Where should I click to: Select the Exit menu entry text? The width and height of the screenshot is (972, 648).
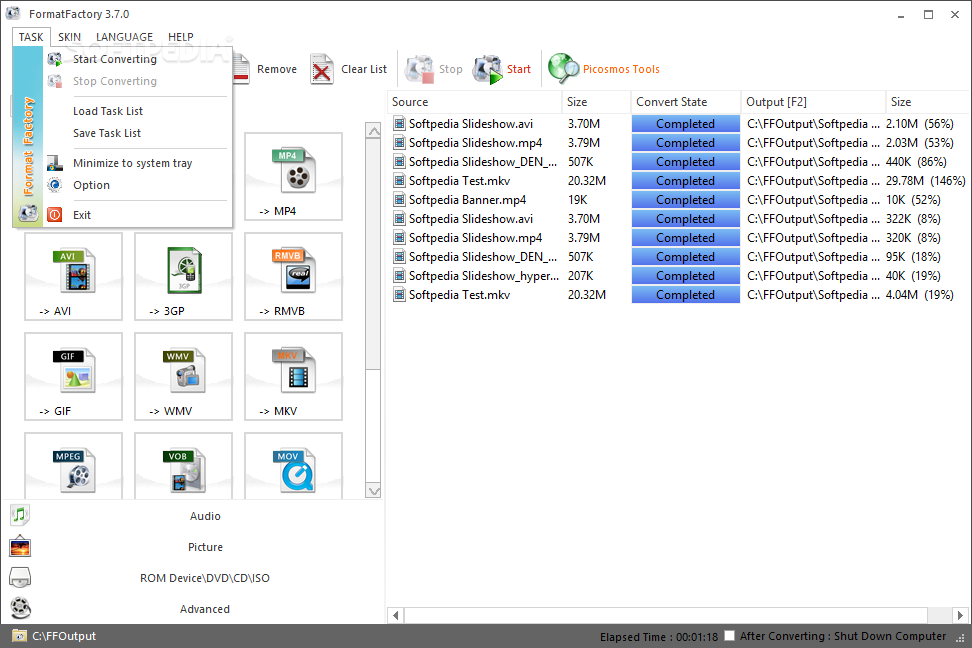(82, 215)
